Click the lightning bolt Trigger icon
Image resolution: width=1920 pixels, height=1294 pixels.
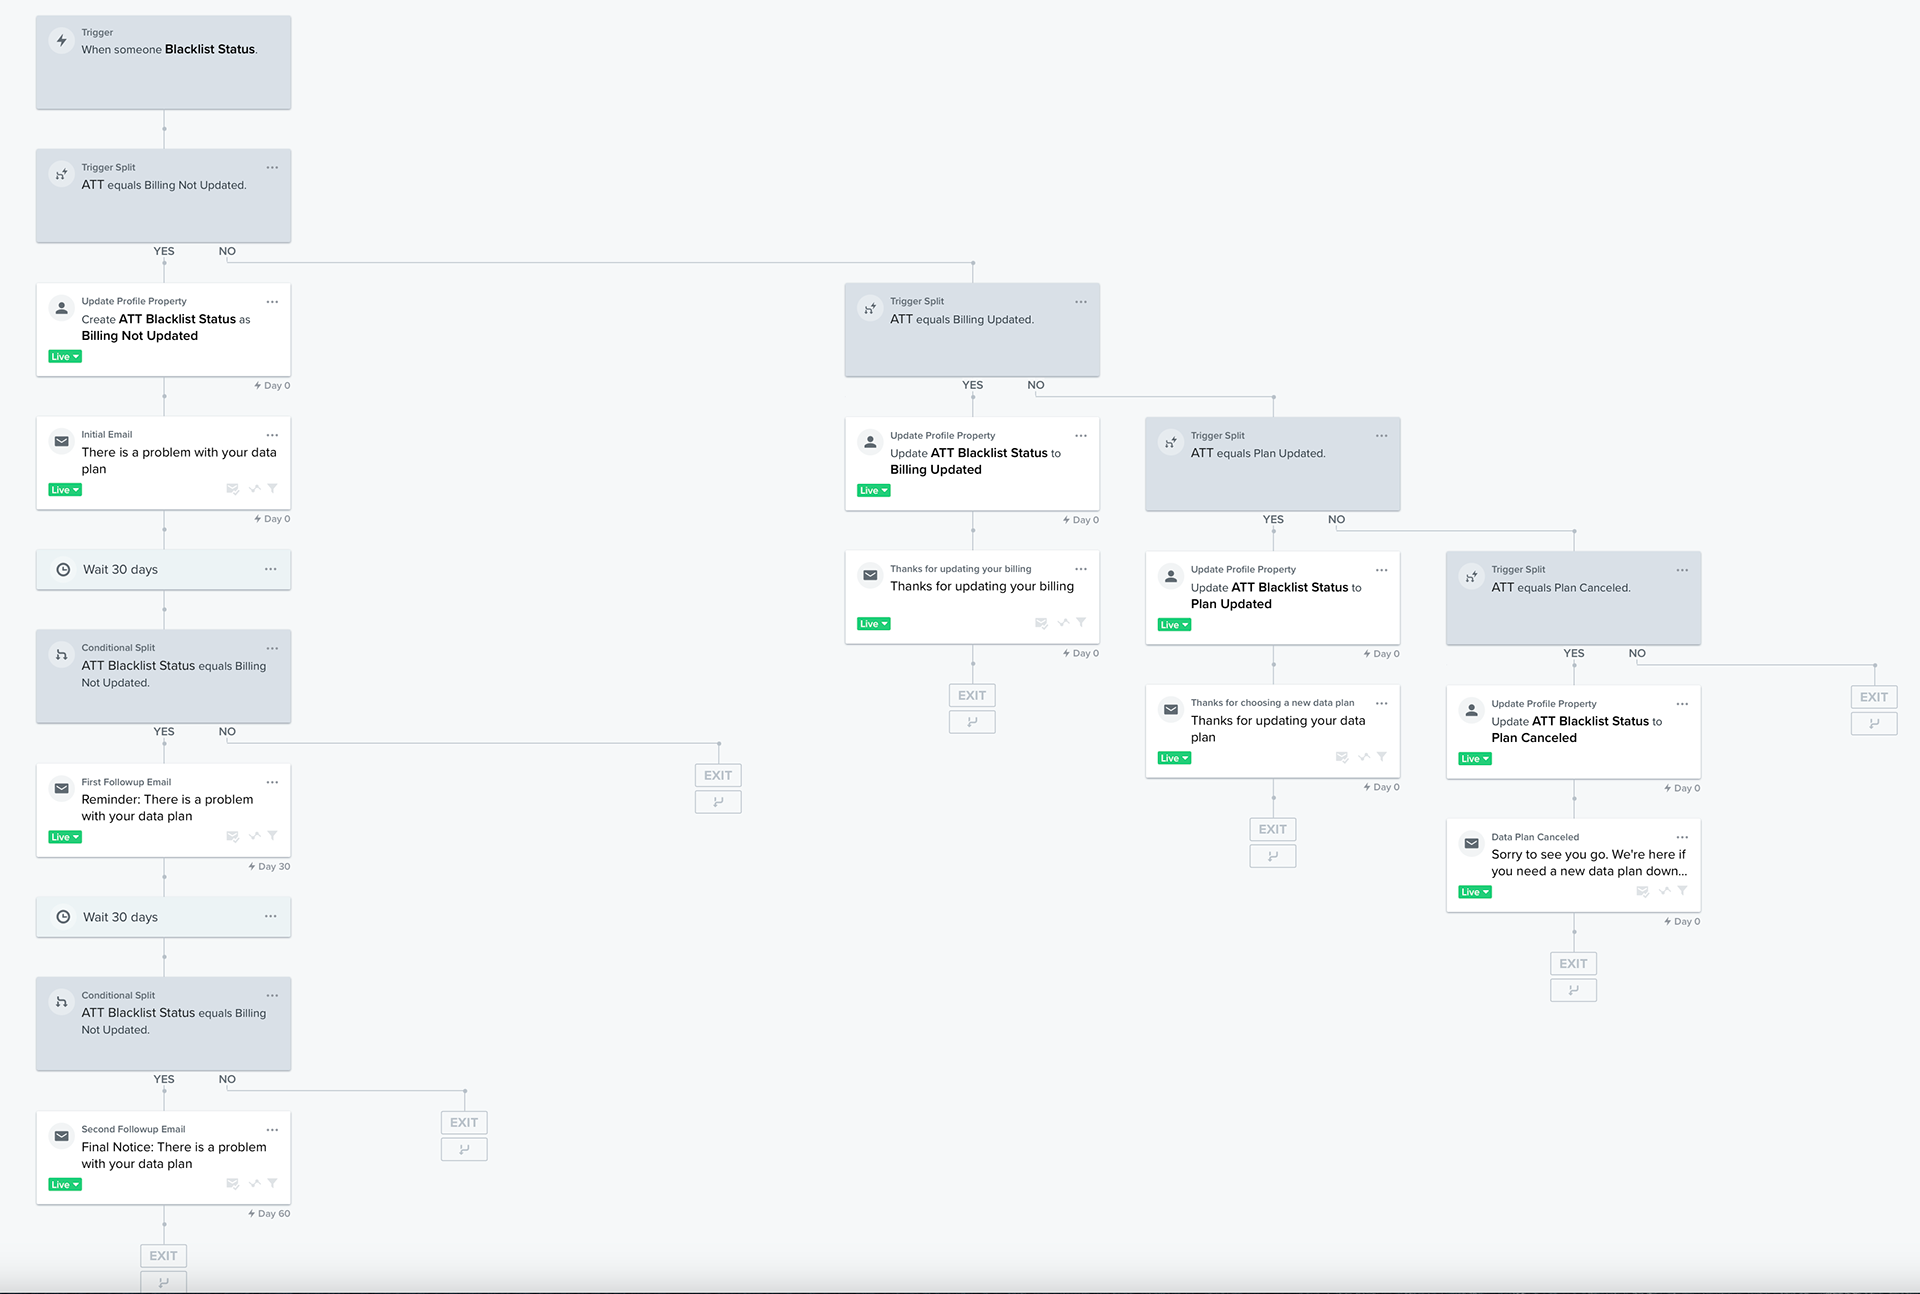pyautogui.click(x=62, y=41)
